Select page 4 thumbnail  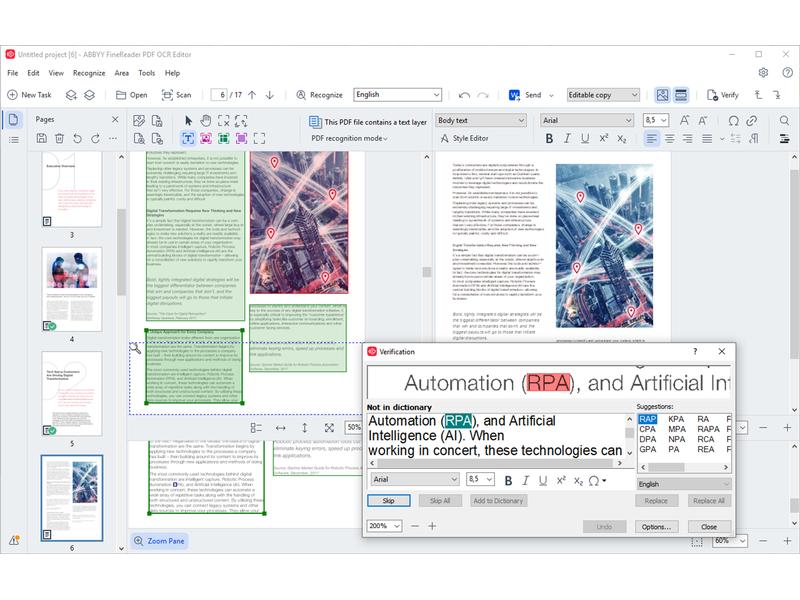(x=71, y=289)
